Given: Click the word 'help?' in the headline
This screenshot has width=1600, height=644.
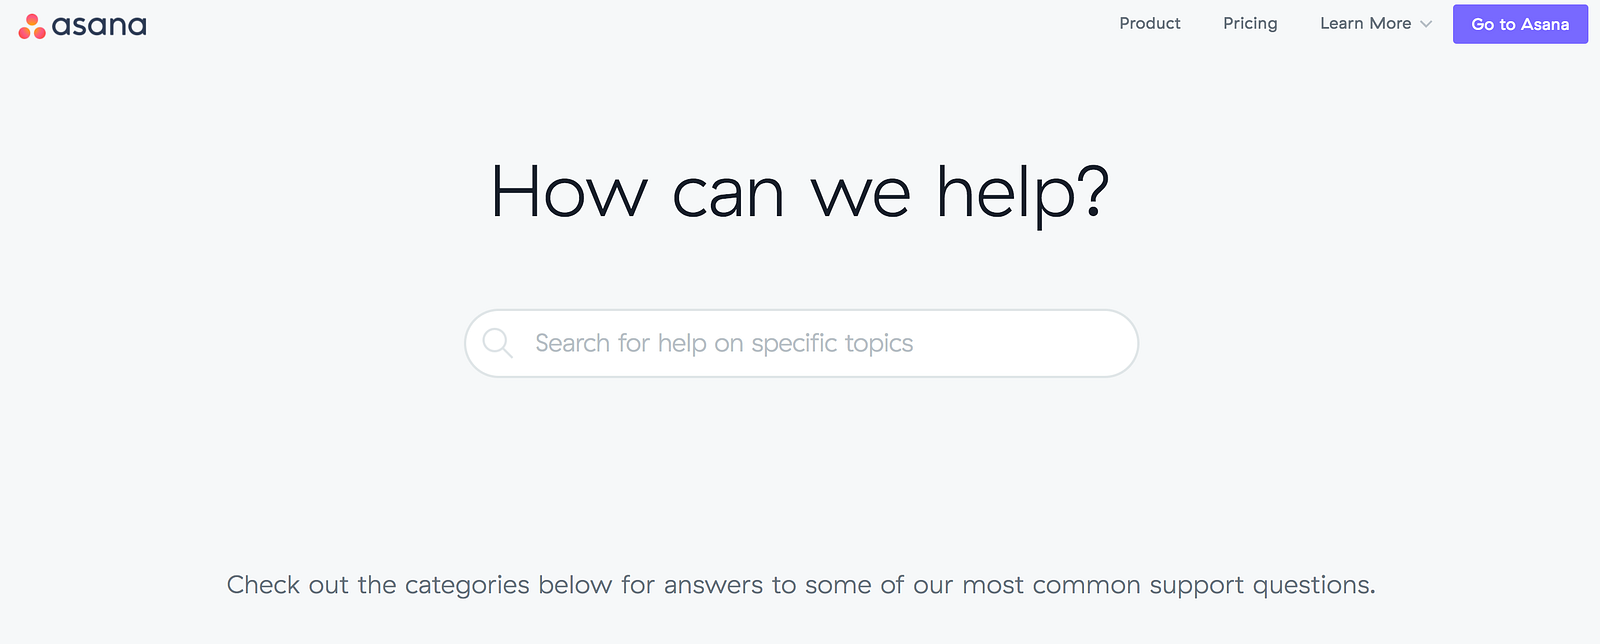Looking at the screenshot, I should pyautogui.click(x=1022, y=192).
